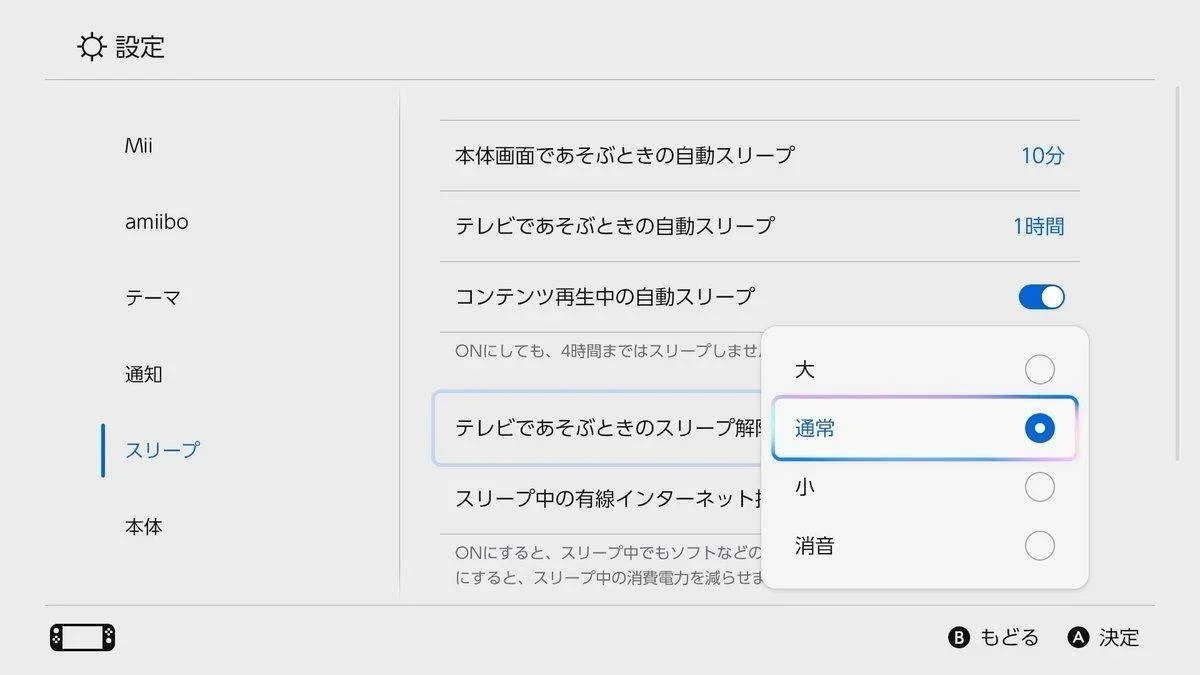Switch to the テーマ settings category

tap(153, 298)
